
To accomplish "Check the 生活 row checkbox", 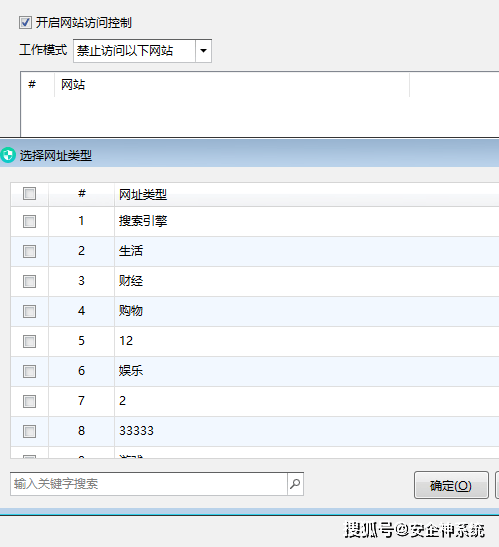I will 29,251.
